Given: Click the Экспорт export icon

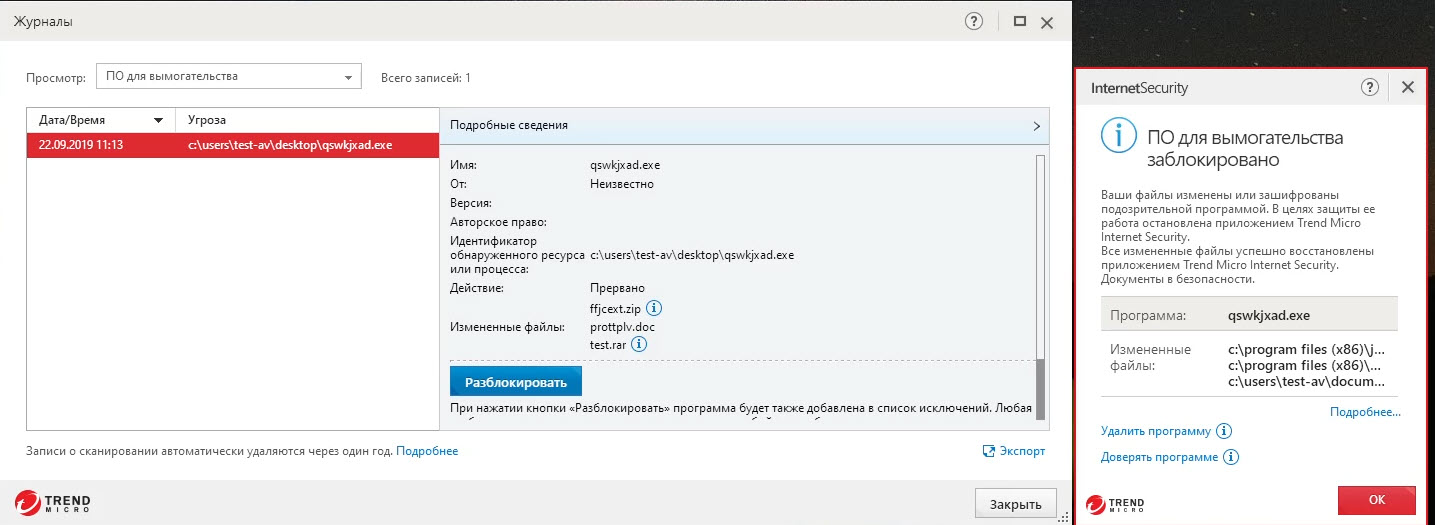Looking at the screenshot, I should tap(989, 451).
